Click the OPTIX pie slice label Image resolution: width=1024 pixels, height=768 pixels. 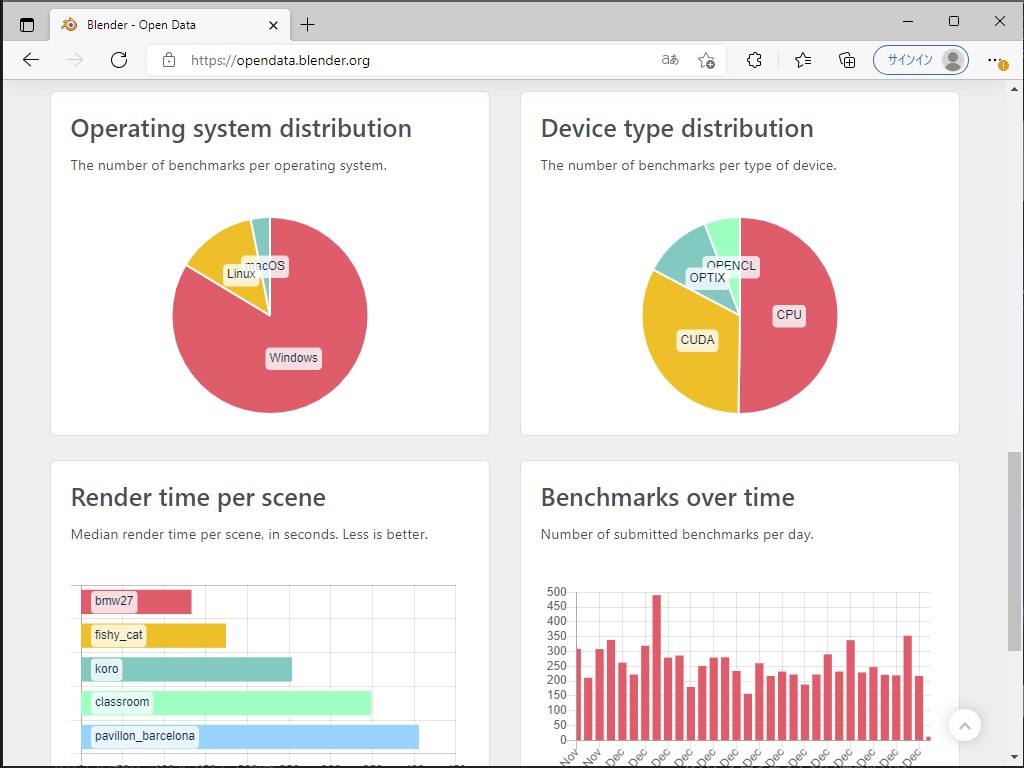[707, 278]
